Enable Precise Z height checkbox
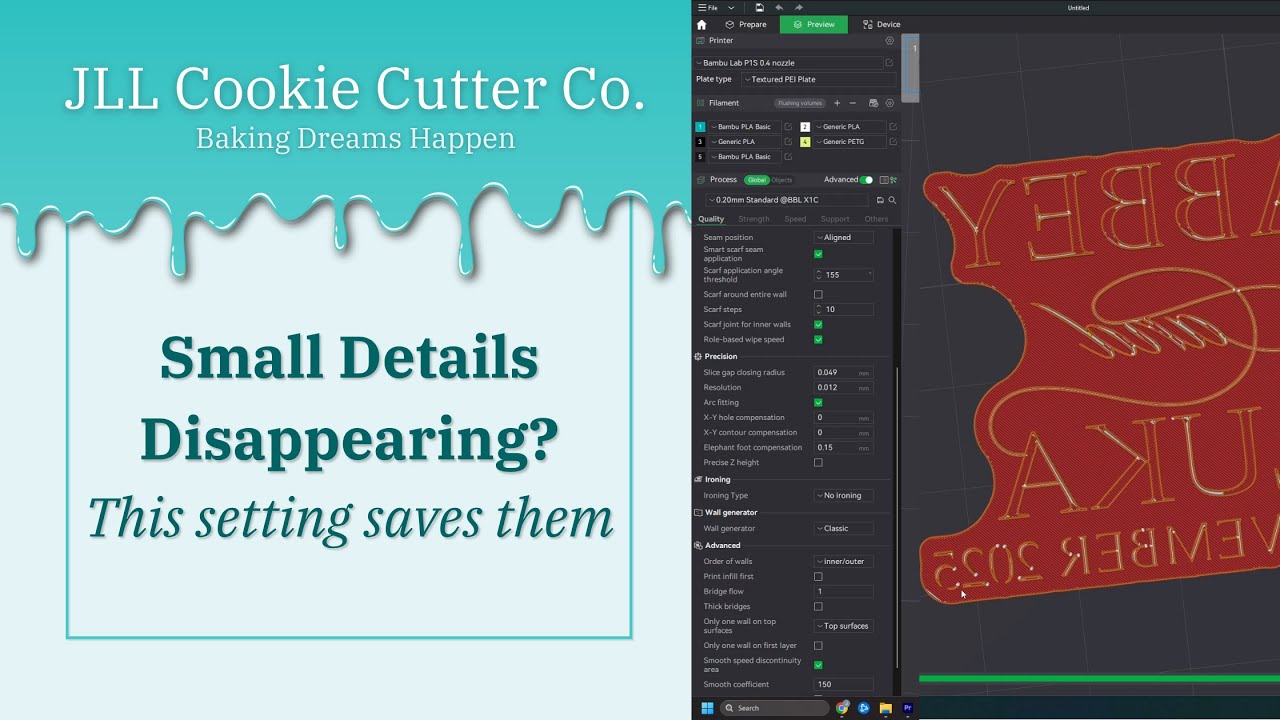Image resolution: width=1280 pixels, height=720 pixels. click(x=818, y=463)
